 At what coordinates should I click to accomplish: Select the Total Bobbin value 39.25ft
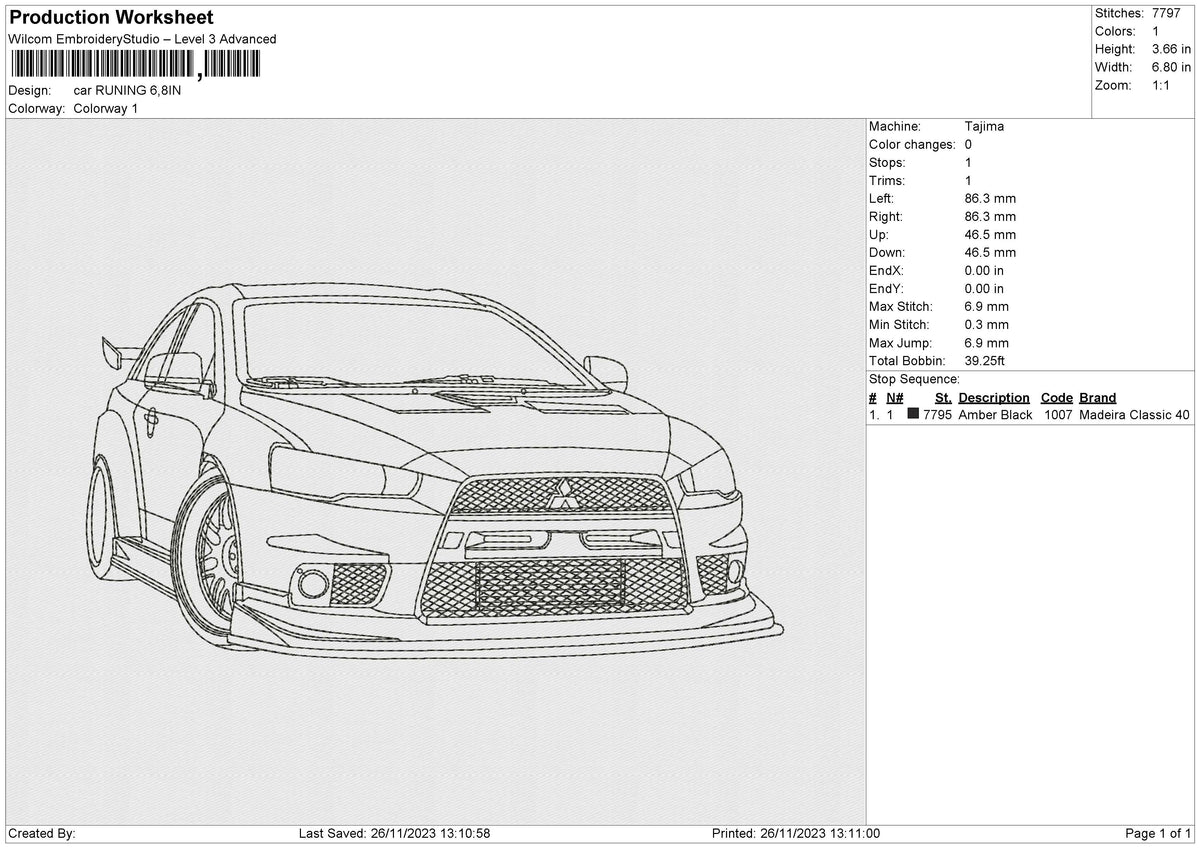[x=985, y=360]
